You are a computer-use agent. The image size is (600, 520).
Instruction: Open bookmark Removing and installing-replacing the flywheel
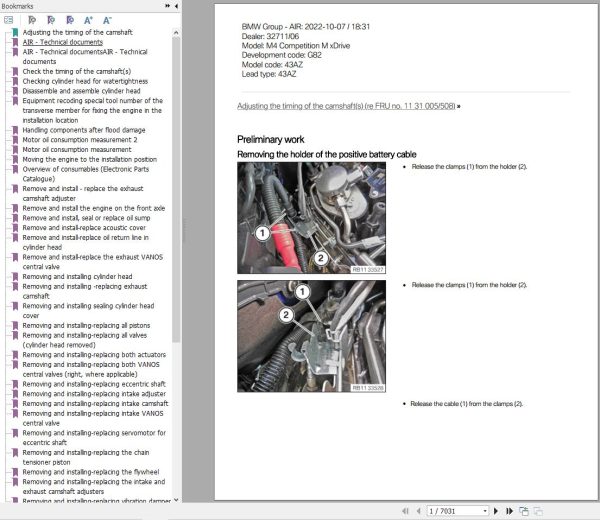coord(91,472)
